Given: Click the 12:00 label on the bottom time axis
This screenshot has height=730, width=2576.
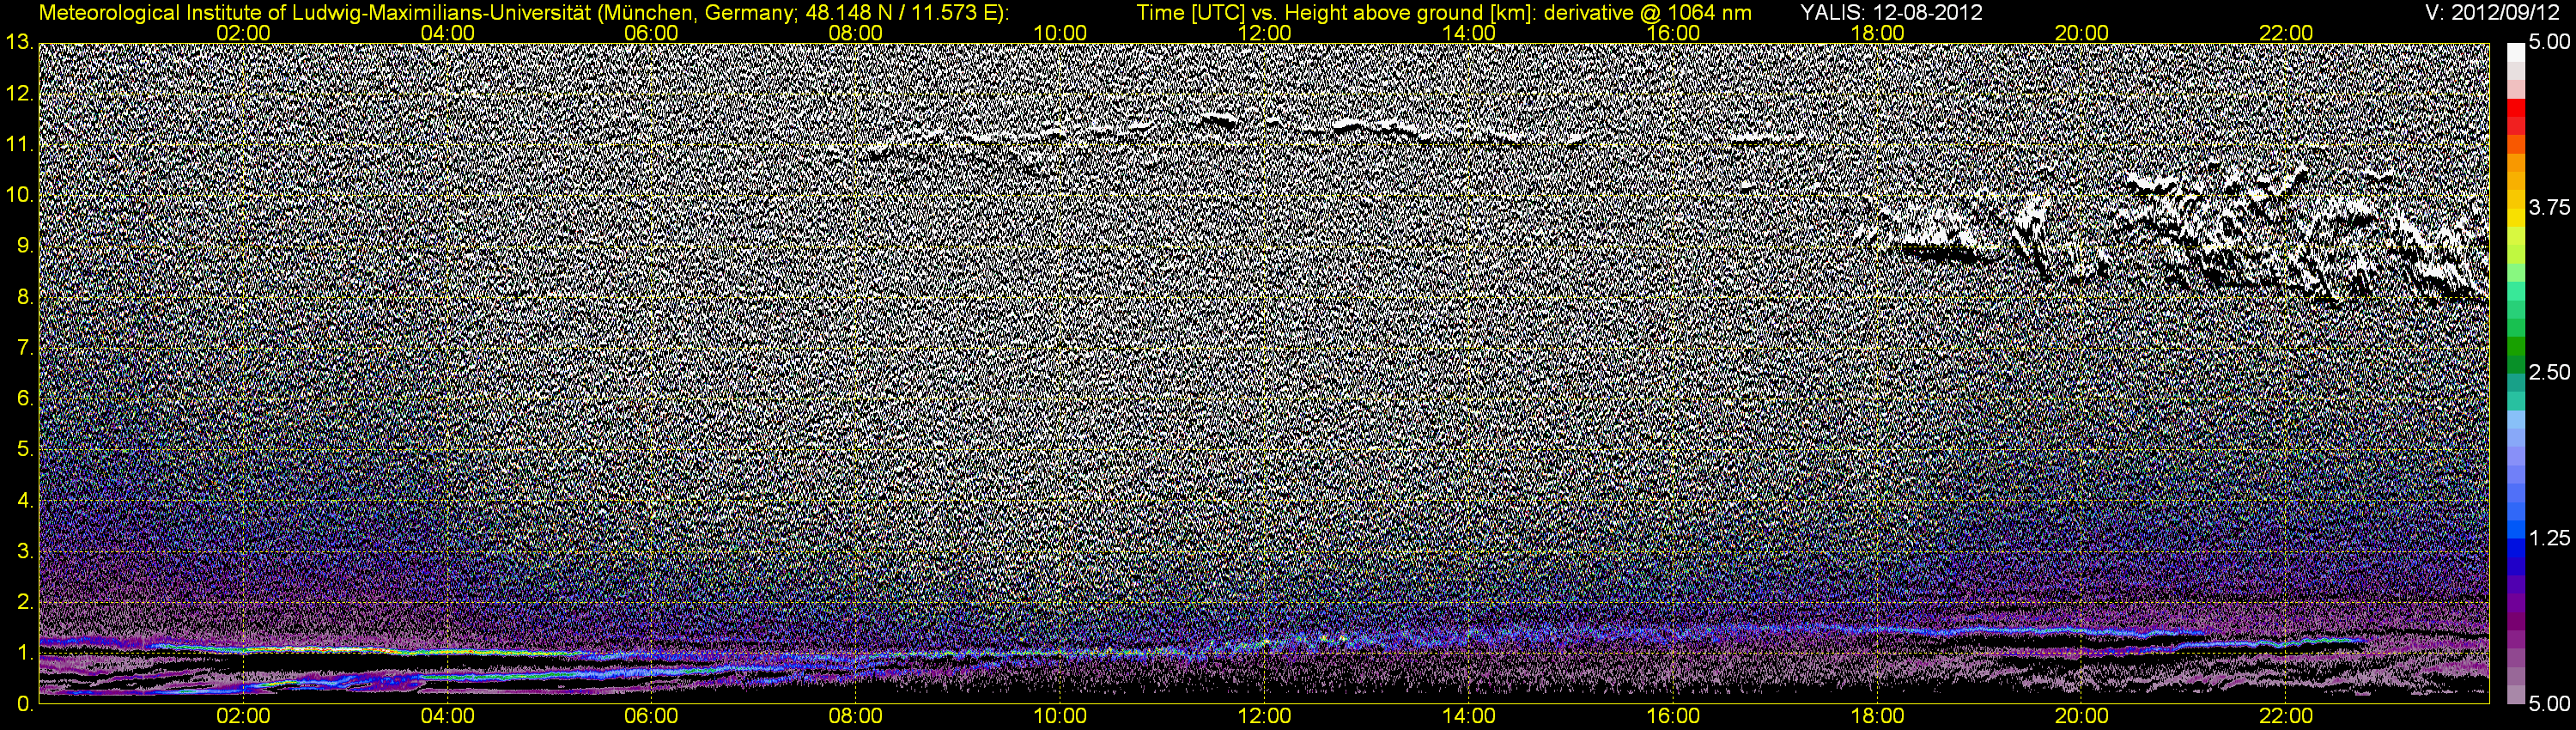Looking at the screenshot, I should pyautogui.click(x=1264, y=716).
